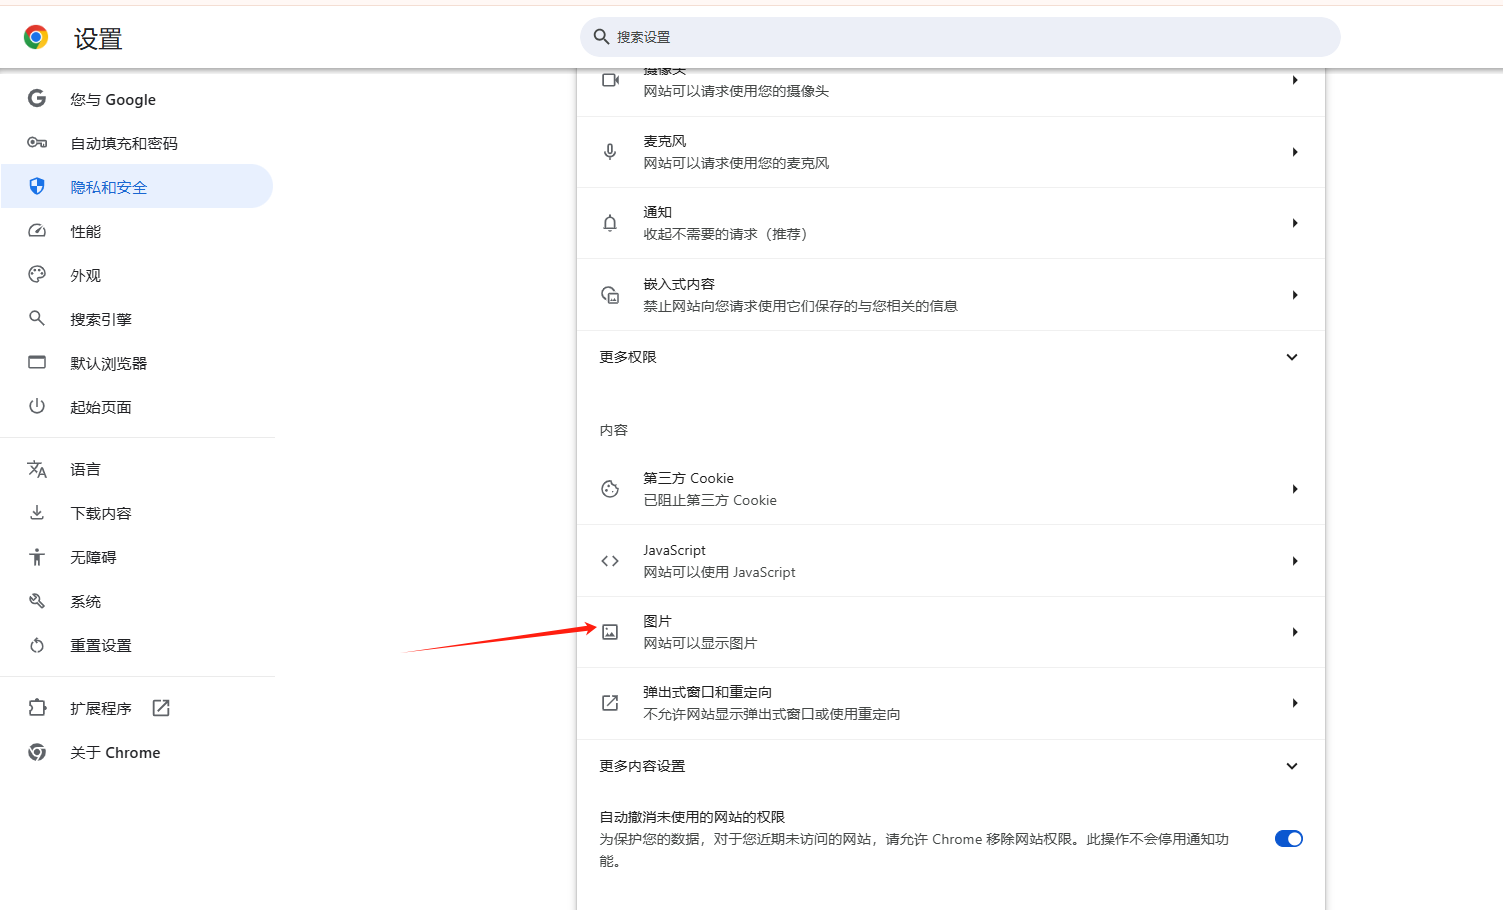The height and width of the screenshot is (910, 1503).
Task: Click 已阻止第三方 Cookie description text
Action: pyautogui.click(x=710, y=500)
